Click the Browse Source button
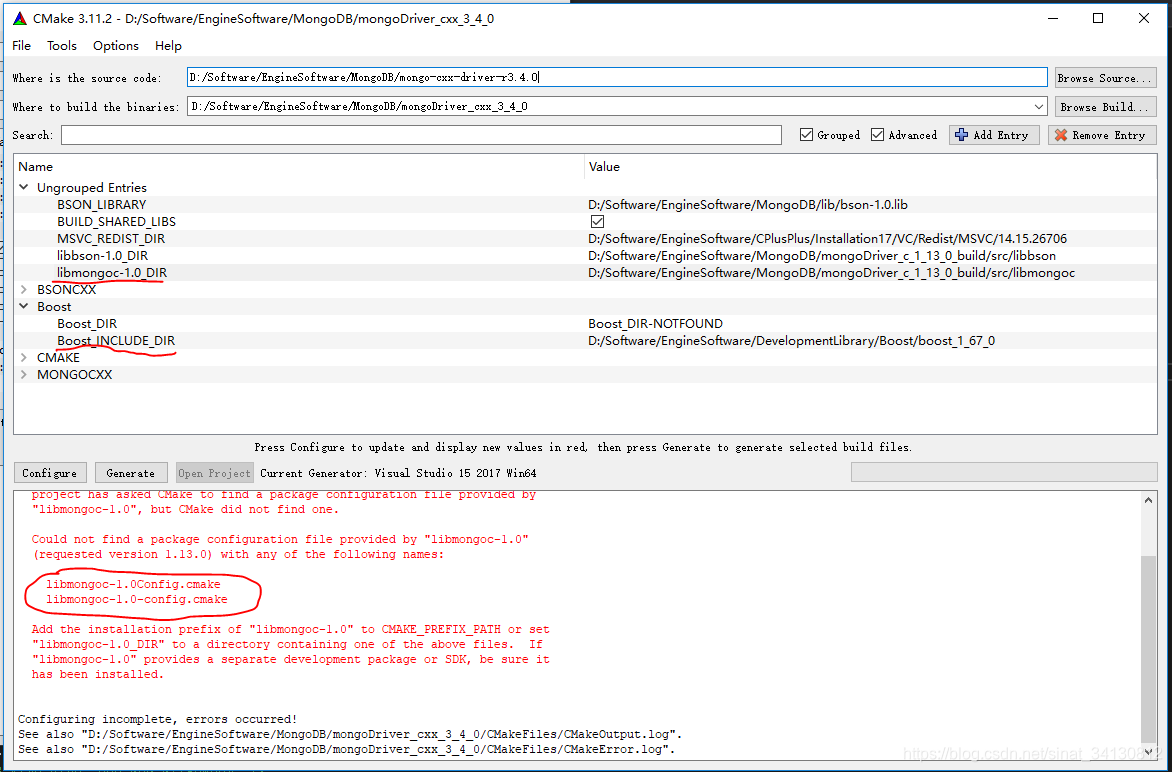This screenshot has height=772, width=1172. coord(1105,78)
